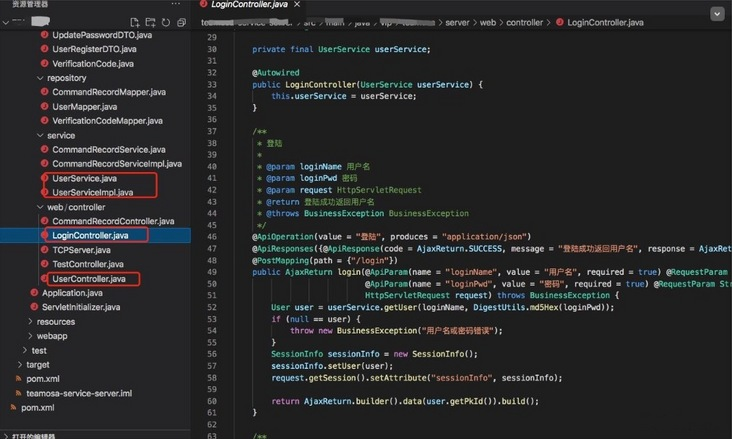Collapse the service folder
732x439 pixels.
40,135
